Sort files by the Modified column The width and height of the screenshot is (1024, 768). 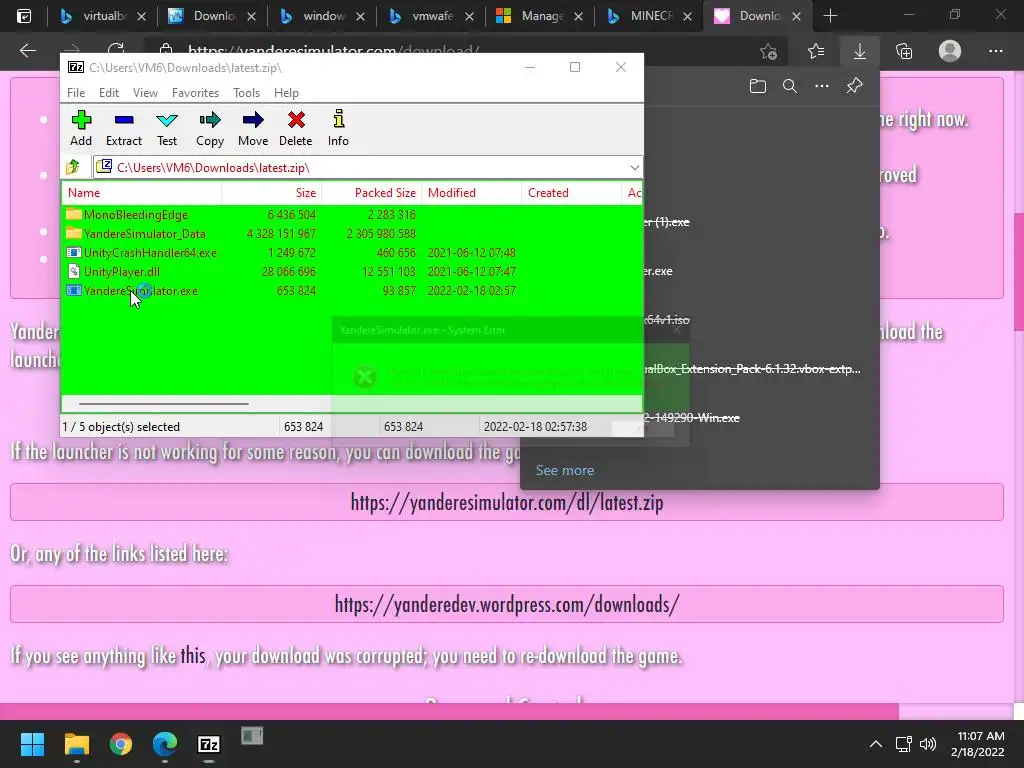pos(472,193)
